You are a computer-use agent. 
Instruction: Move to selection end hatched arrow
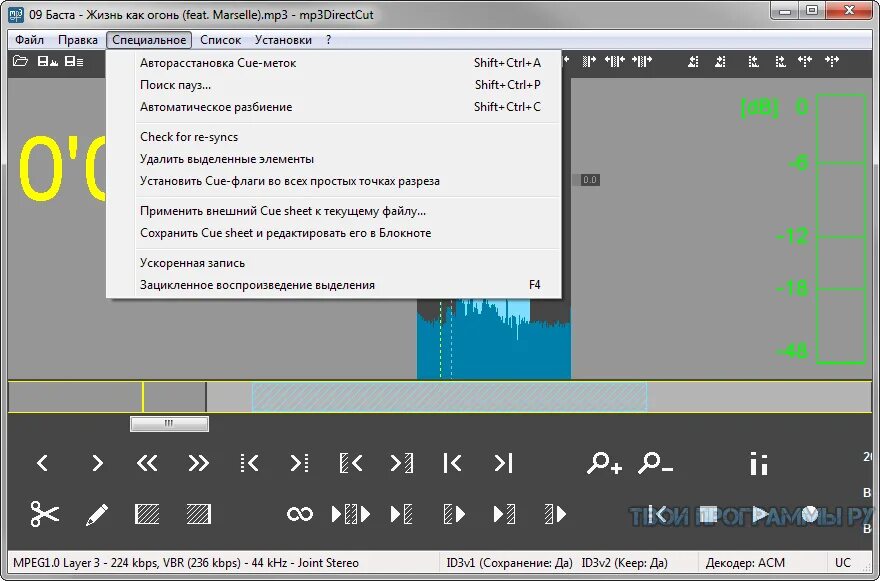coord(402,463)
